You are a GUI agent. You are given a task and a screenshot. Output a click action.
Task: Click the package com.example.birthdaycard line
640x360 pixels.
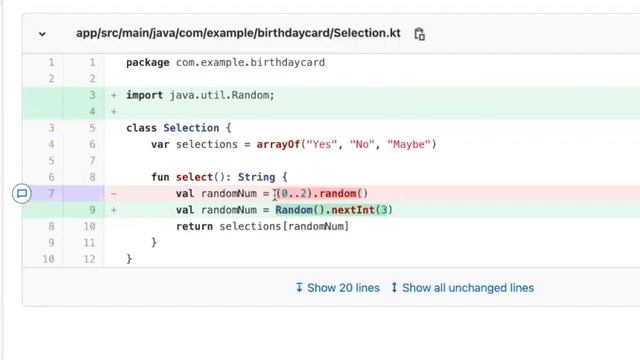point(225,62)
